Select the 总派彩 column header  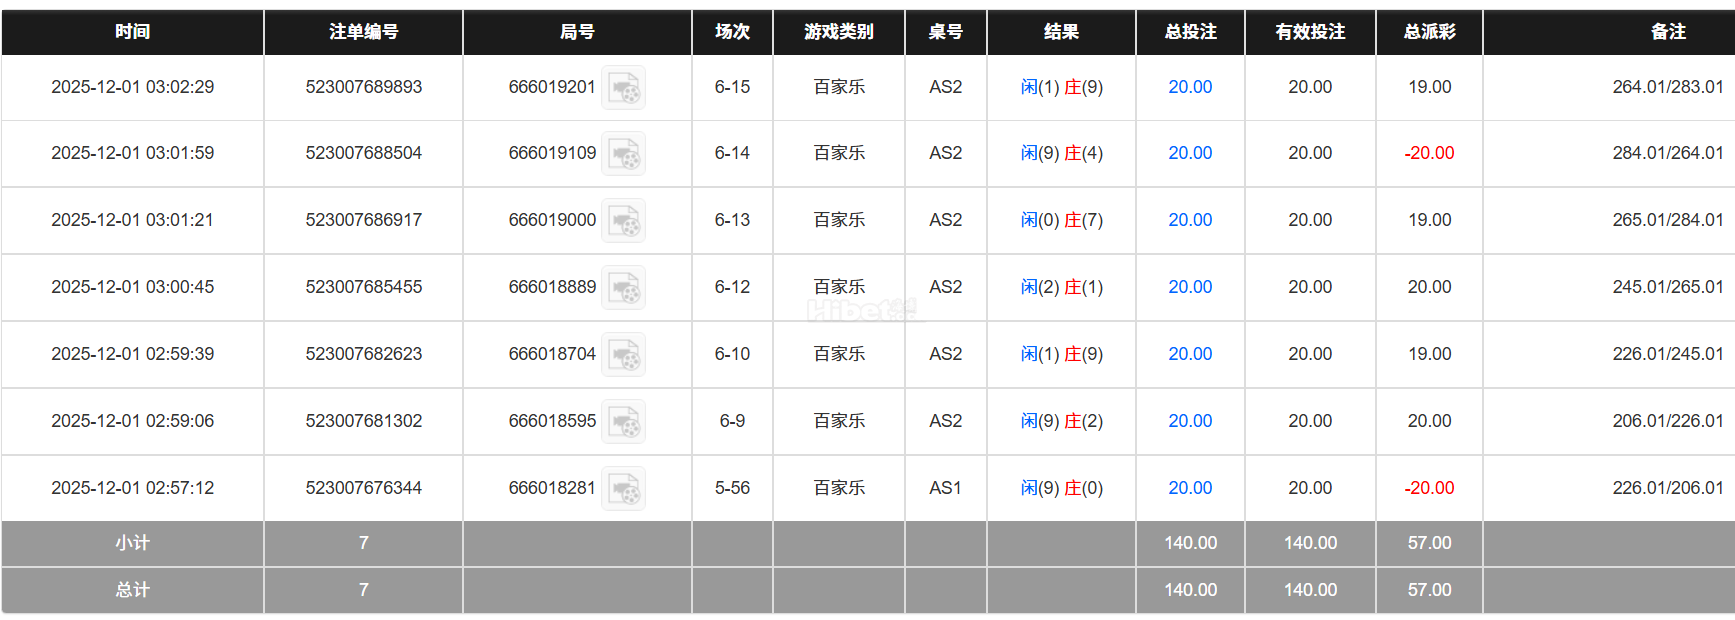coord(1429,32)
